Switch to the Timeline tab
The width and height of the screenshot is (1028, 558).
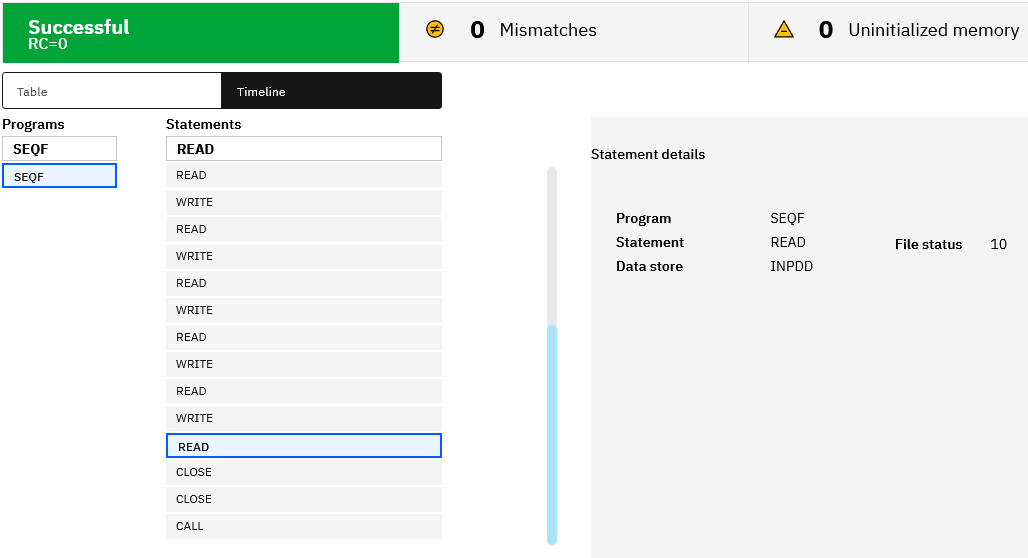pos(331,91)
